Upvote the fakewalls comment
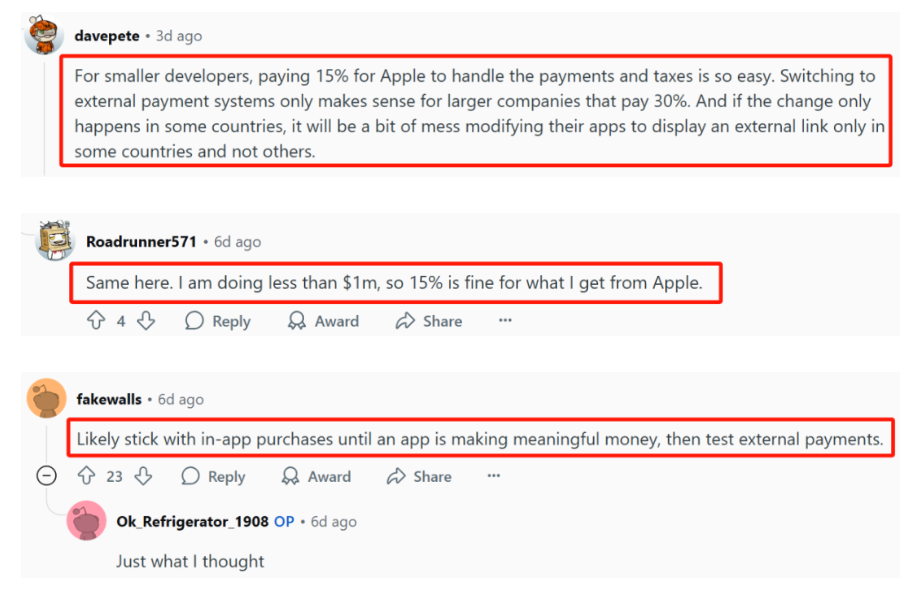This screenshot has width=919, height=589. pos(86,476)
